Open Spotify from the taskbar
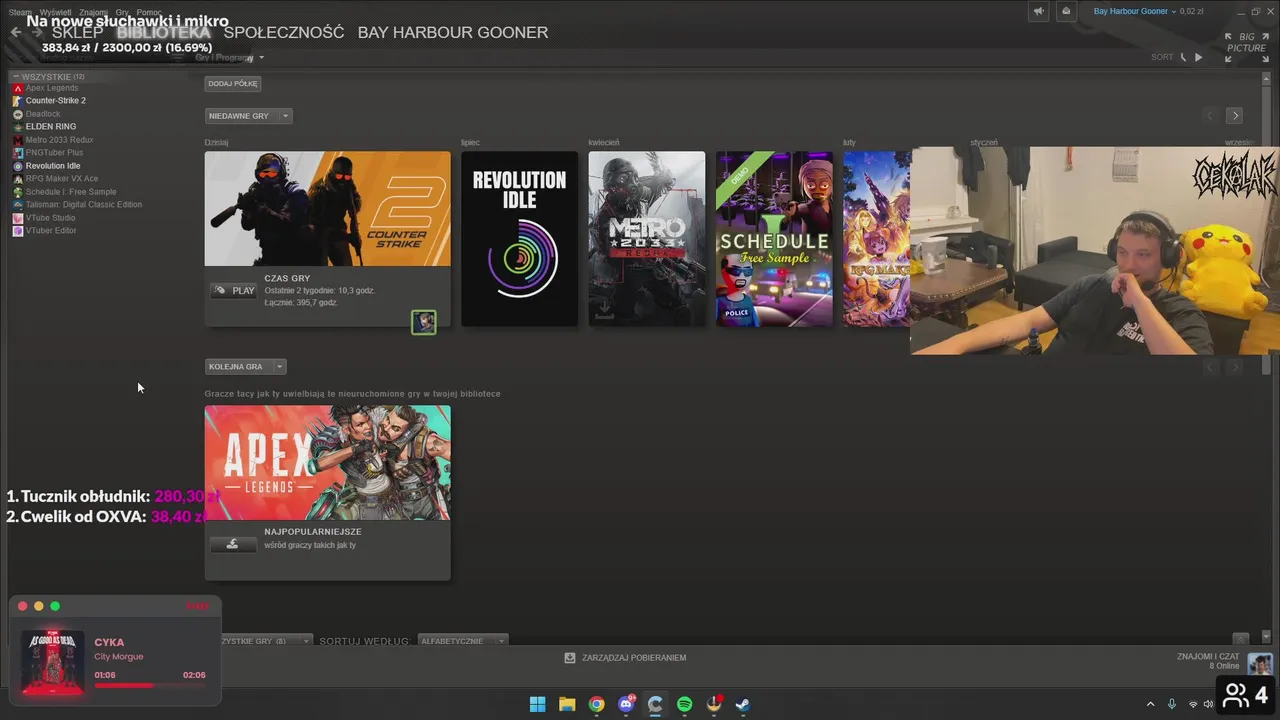 point(685,704)
